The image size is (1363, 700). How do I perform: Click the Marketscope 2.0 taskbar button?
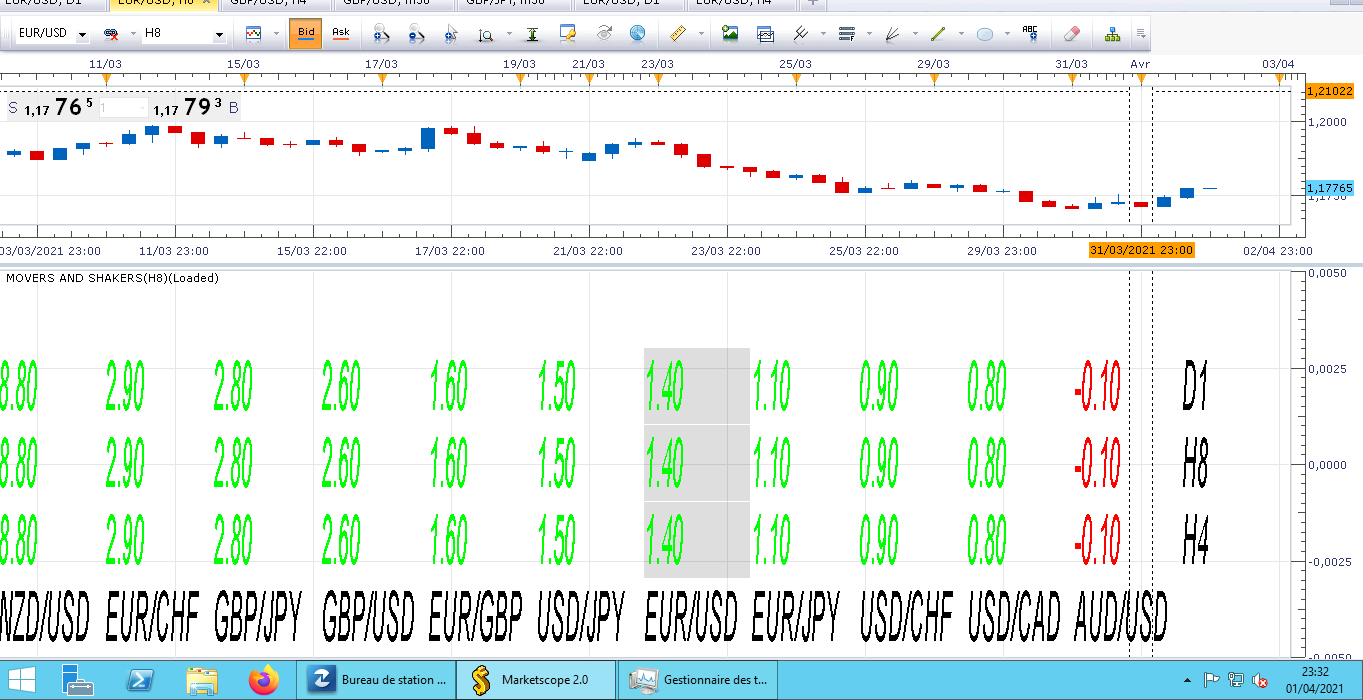(535, 680)
